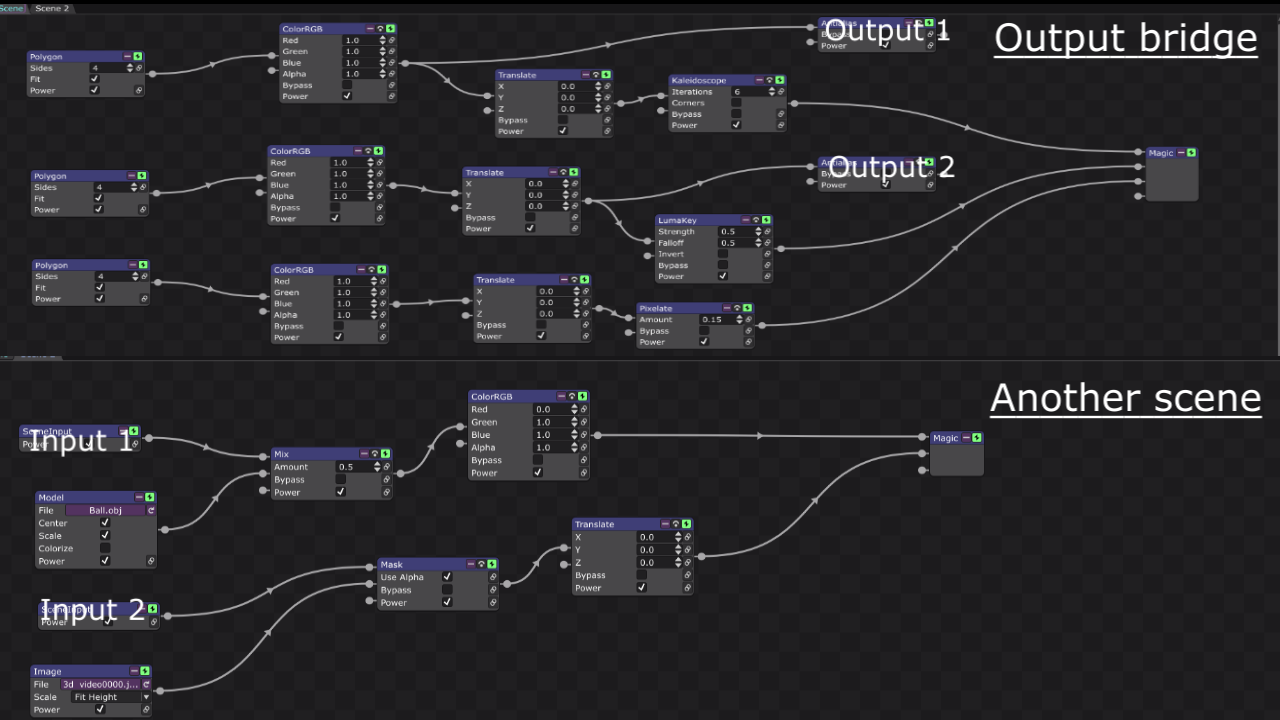Image resolution: width=1280 pixels, height=720 pixels.
Task: Collapse the Mix node with its minus icon
Action: point(365,454)
